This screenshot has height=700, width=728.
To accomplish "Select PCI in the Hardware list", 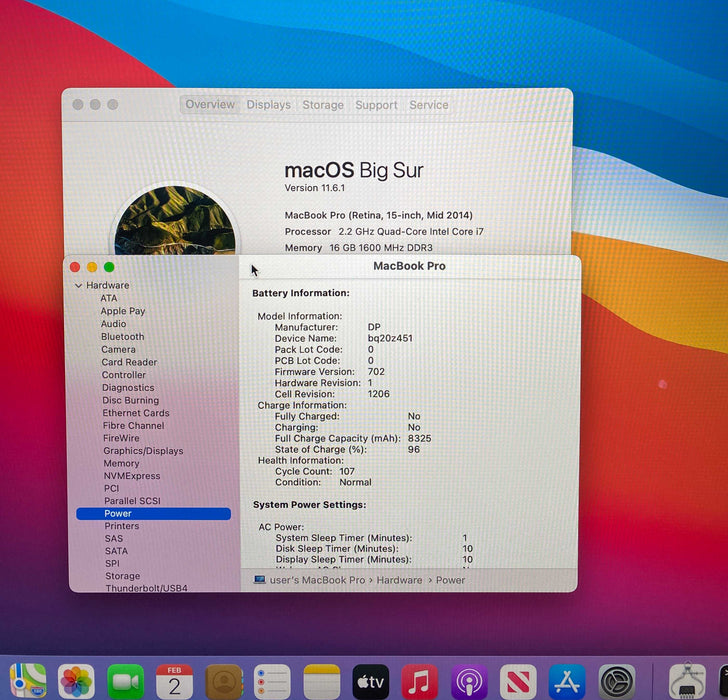I will point(111,488).
